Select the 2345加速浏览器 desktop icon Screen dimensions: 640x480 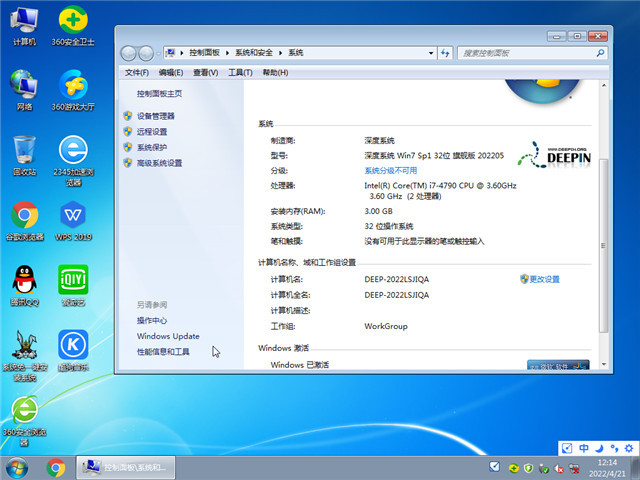tap(73, 160)
